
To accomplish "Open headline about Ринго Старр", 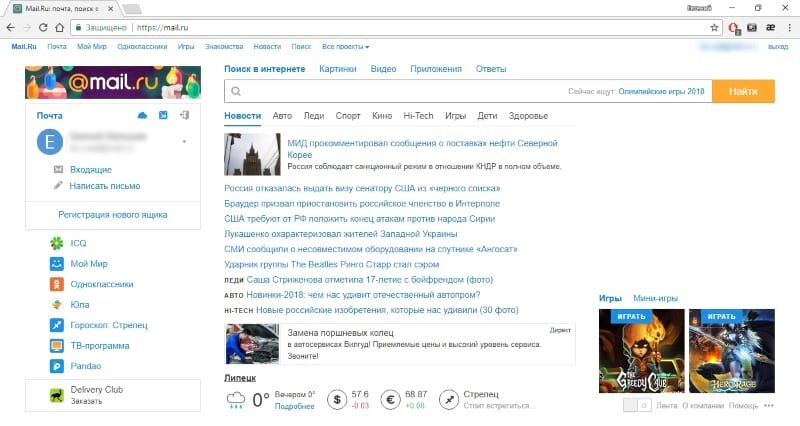I will coord(332,264).
